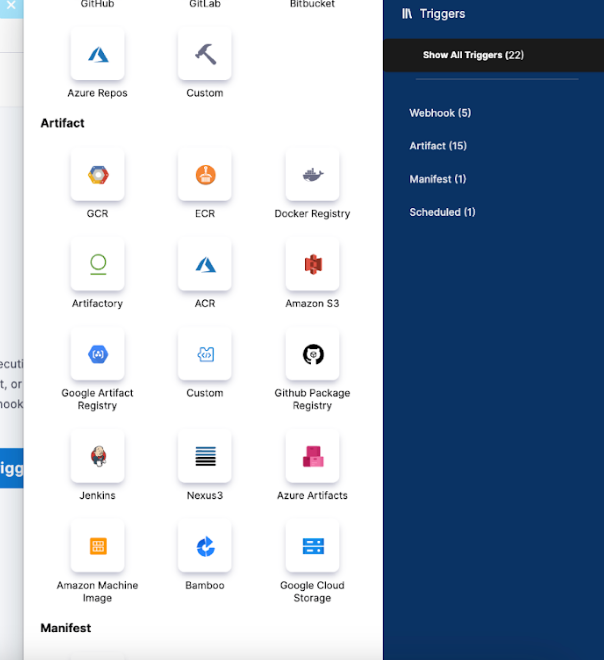Select the Artifactory trigger icon
604x660 pixels.
pyautogui.click(x=98, y=265)
